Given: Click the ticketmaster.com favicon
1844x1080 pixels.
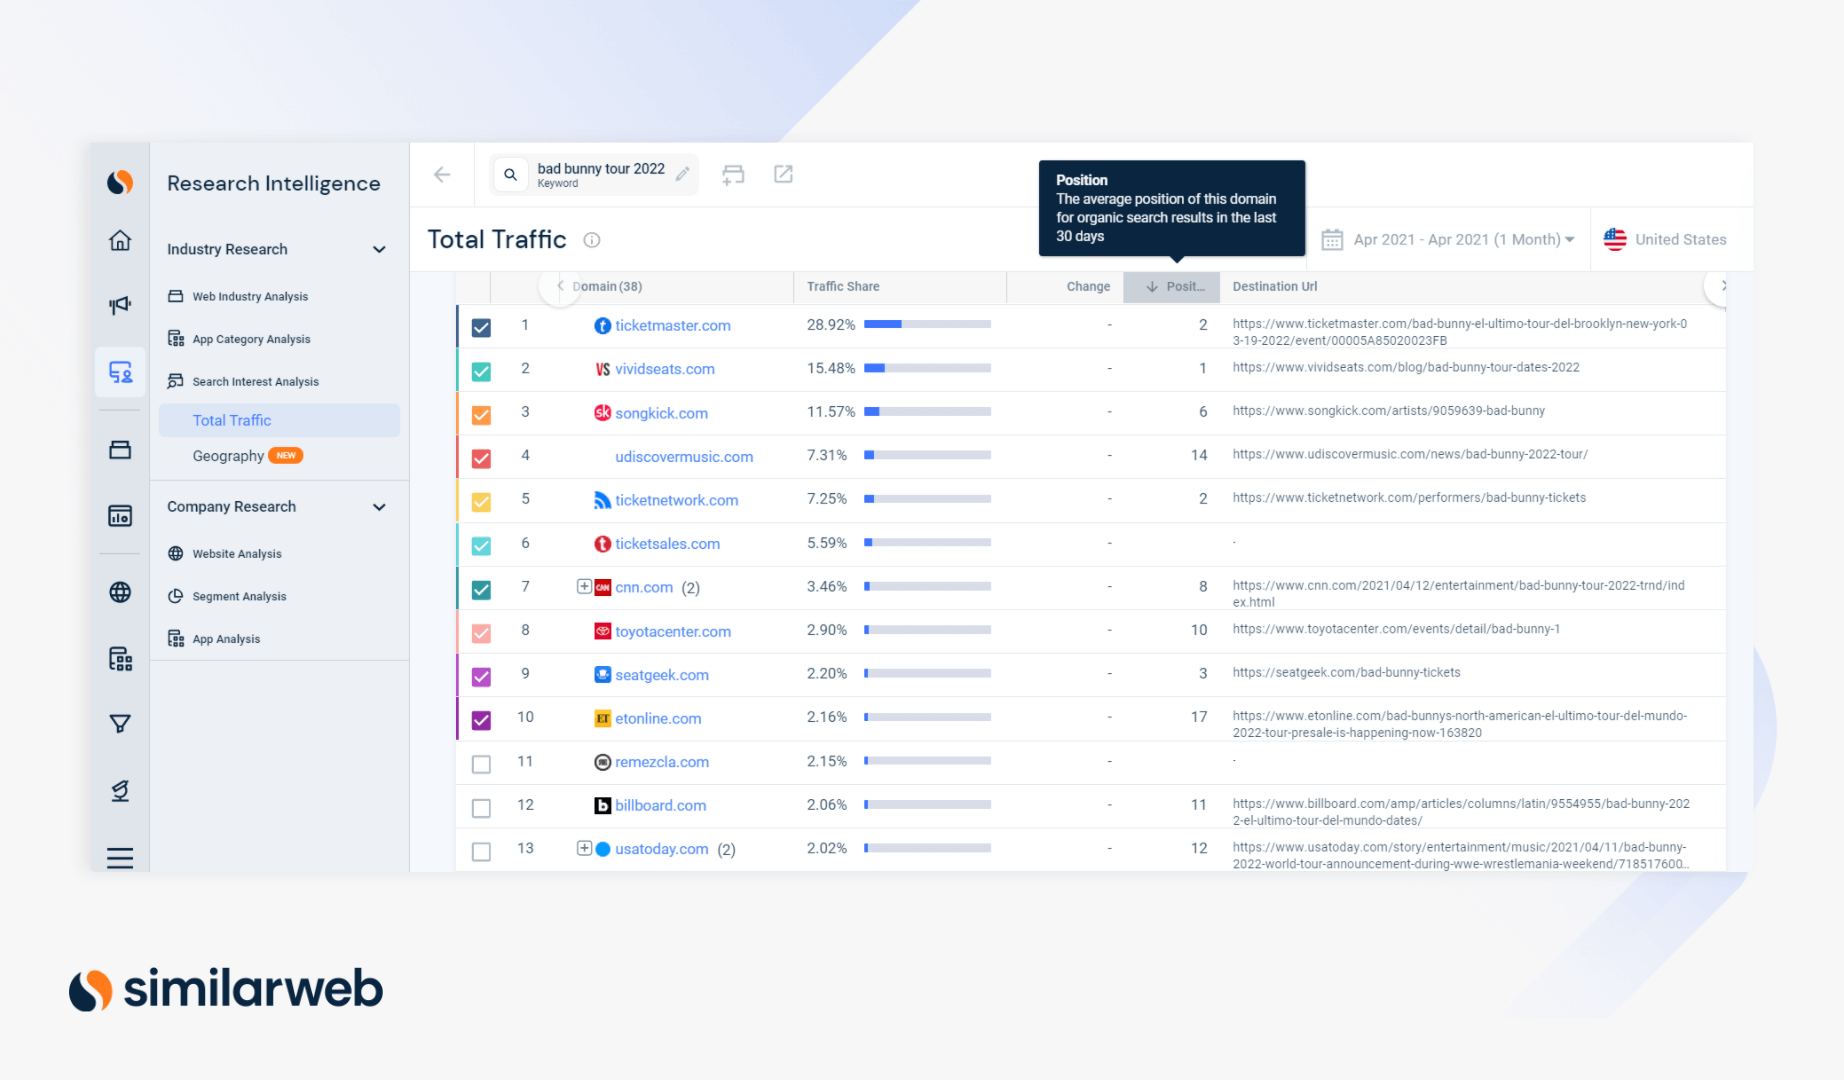Looking at the screenshot, I should coord(603,326).
